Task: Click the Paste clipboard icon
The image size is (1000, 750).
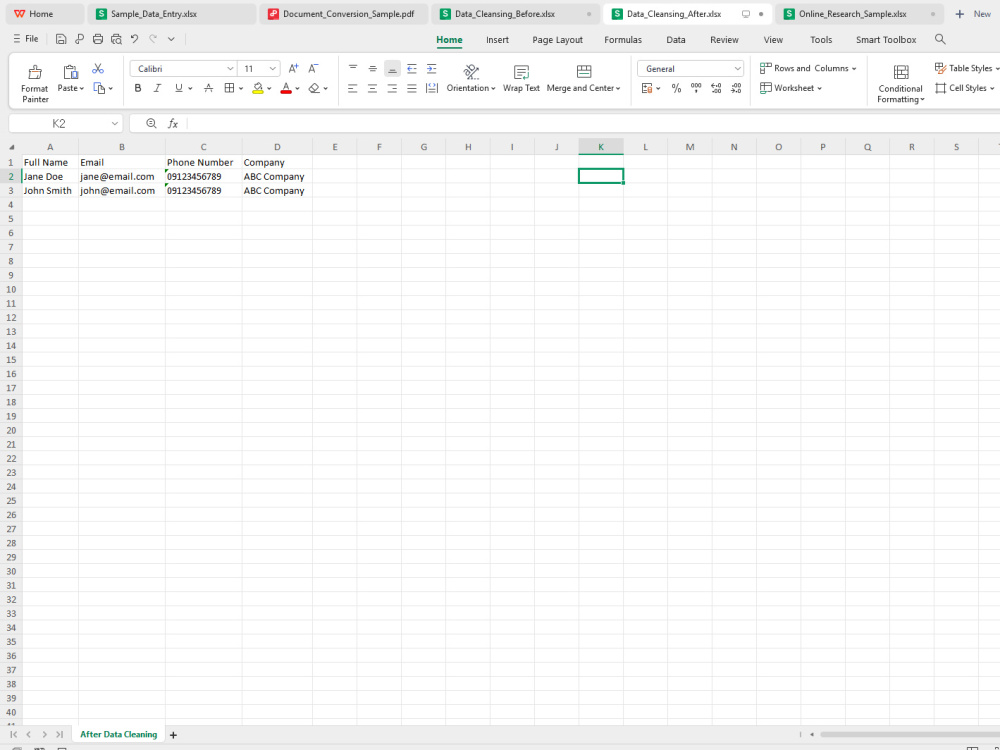Action: (70, 71)
